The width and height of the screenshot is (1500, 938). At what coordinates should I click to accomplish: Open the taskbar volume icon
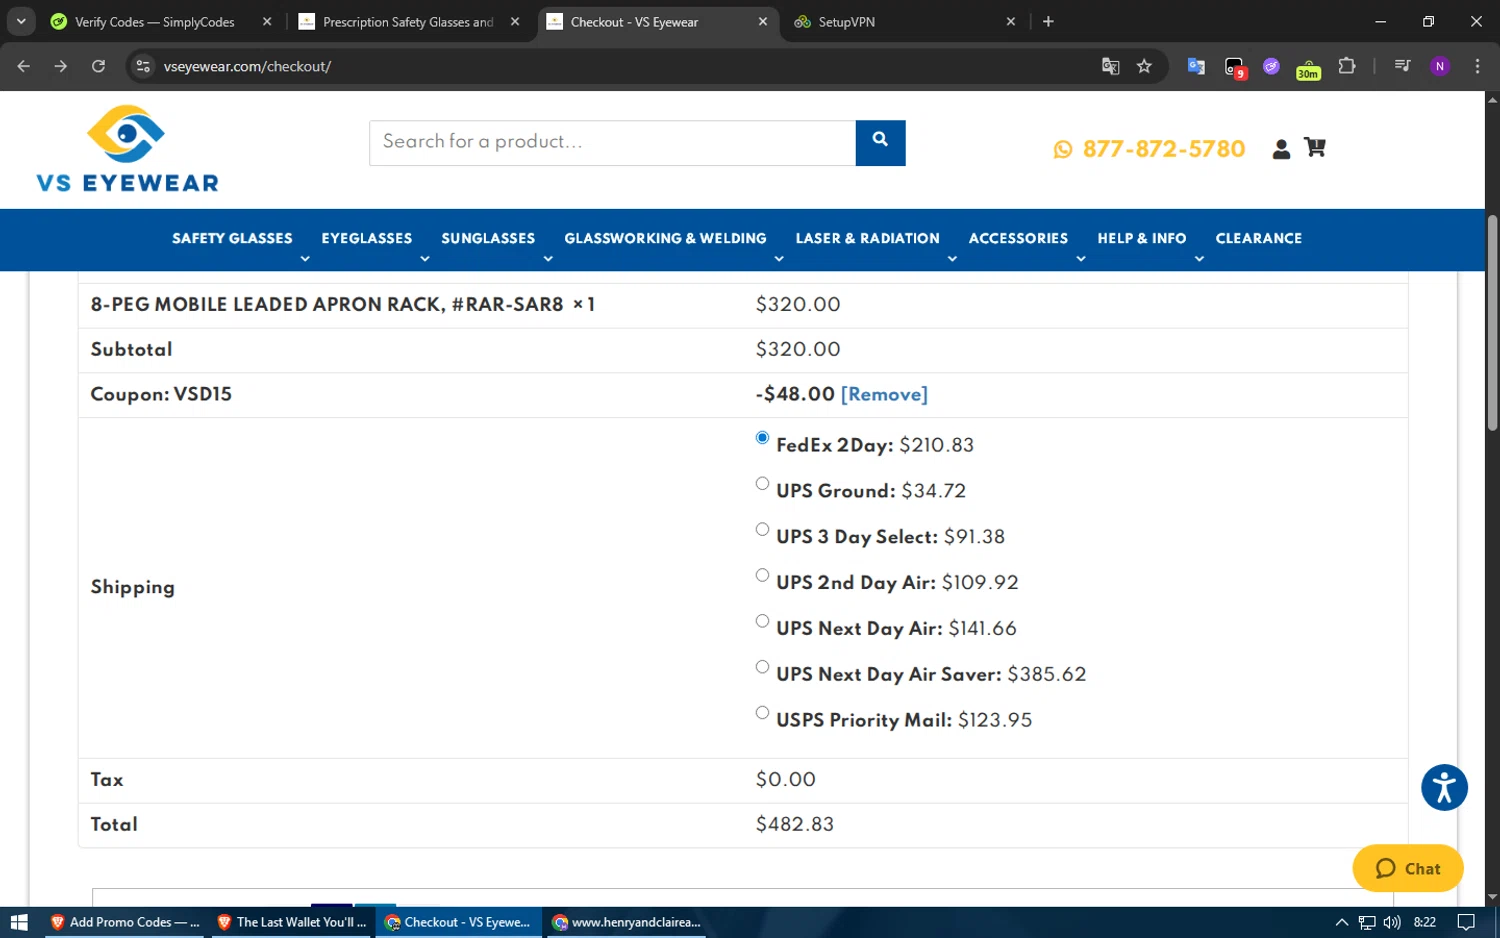[x=1392, y=922]
